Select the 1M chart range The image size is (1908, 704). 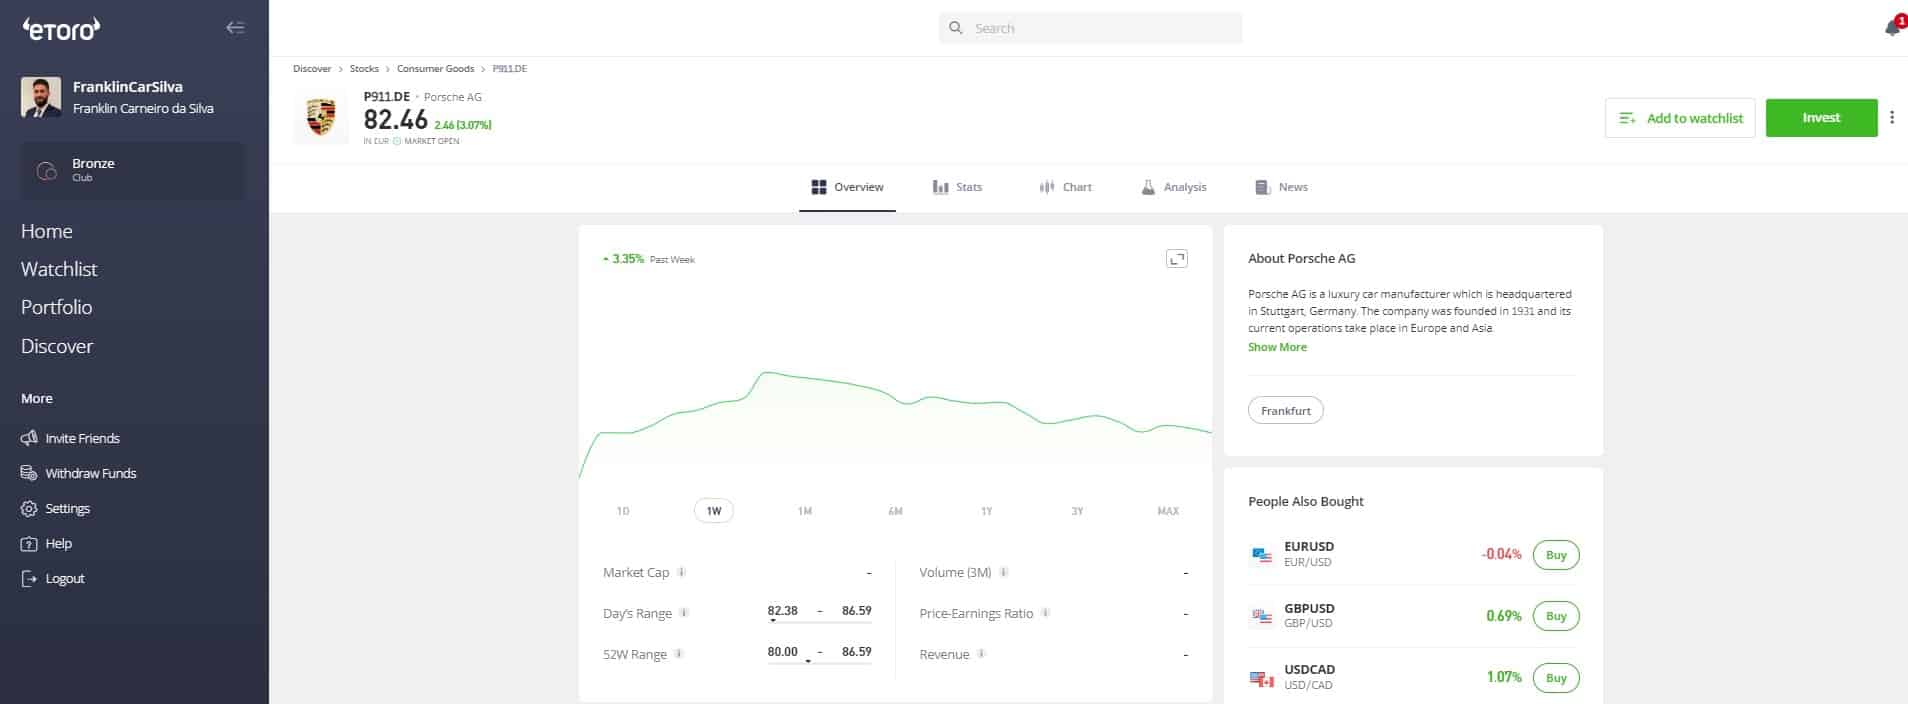coord(805,511)
